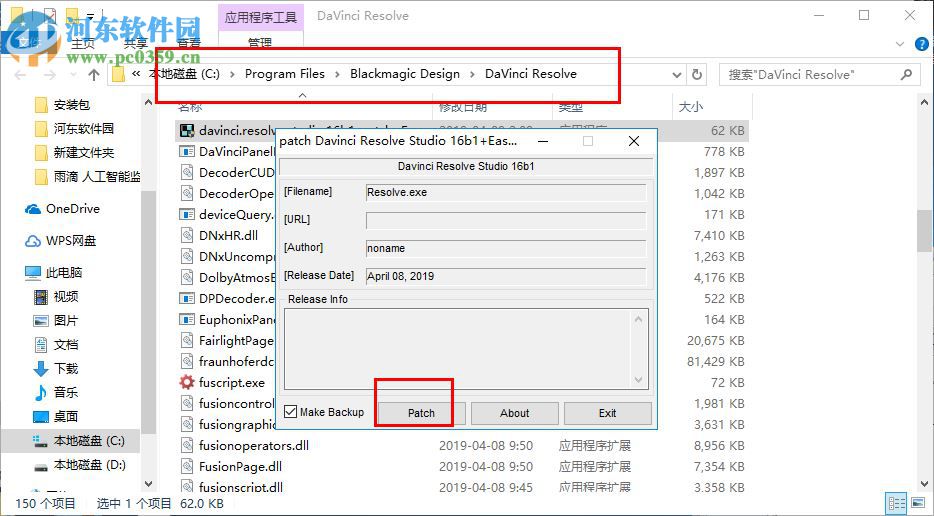Click the fuscript.exe gear icon
The width and height of the screenshot is (934, 516).
(x=187, y=382)
